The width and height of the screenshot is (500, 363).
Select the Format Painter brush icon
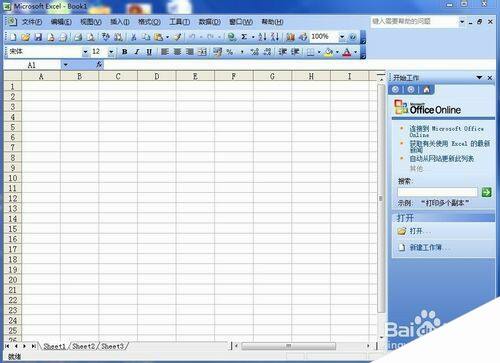tap(178, 37)
